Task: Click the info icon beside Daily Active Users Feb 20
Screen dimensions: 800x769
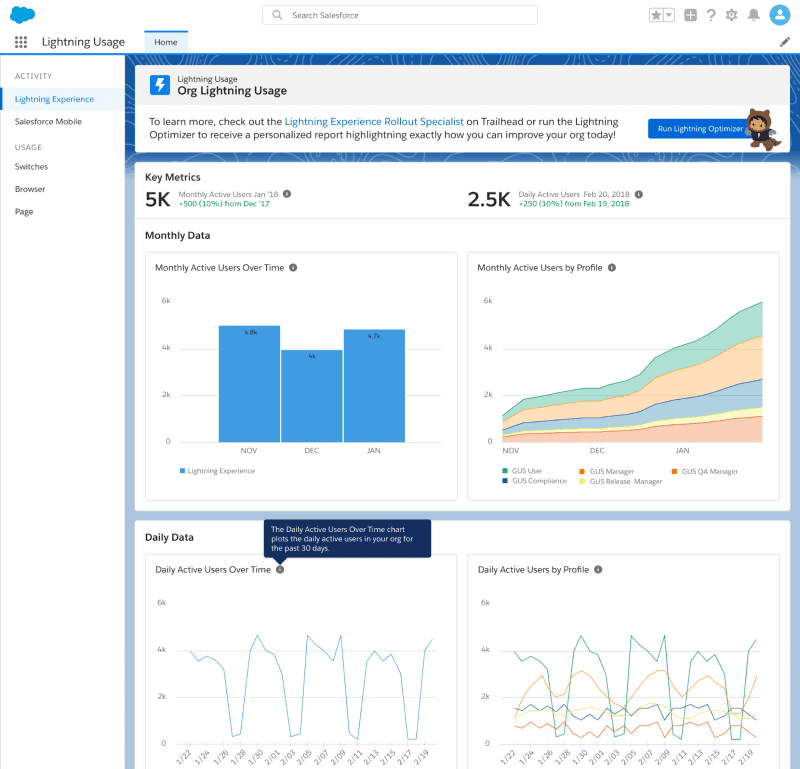Action: click(x=639, y=194)
